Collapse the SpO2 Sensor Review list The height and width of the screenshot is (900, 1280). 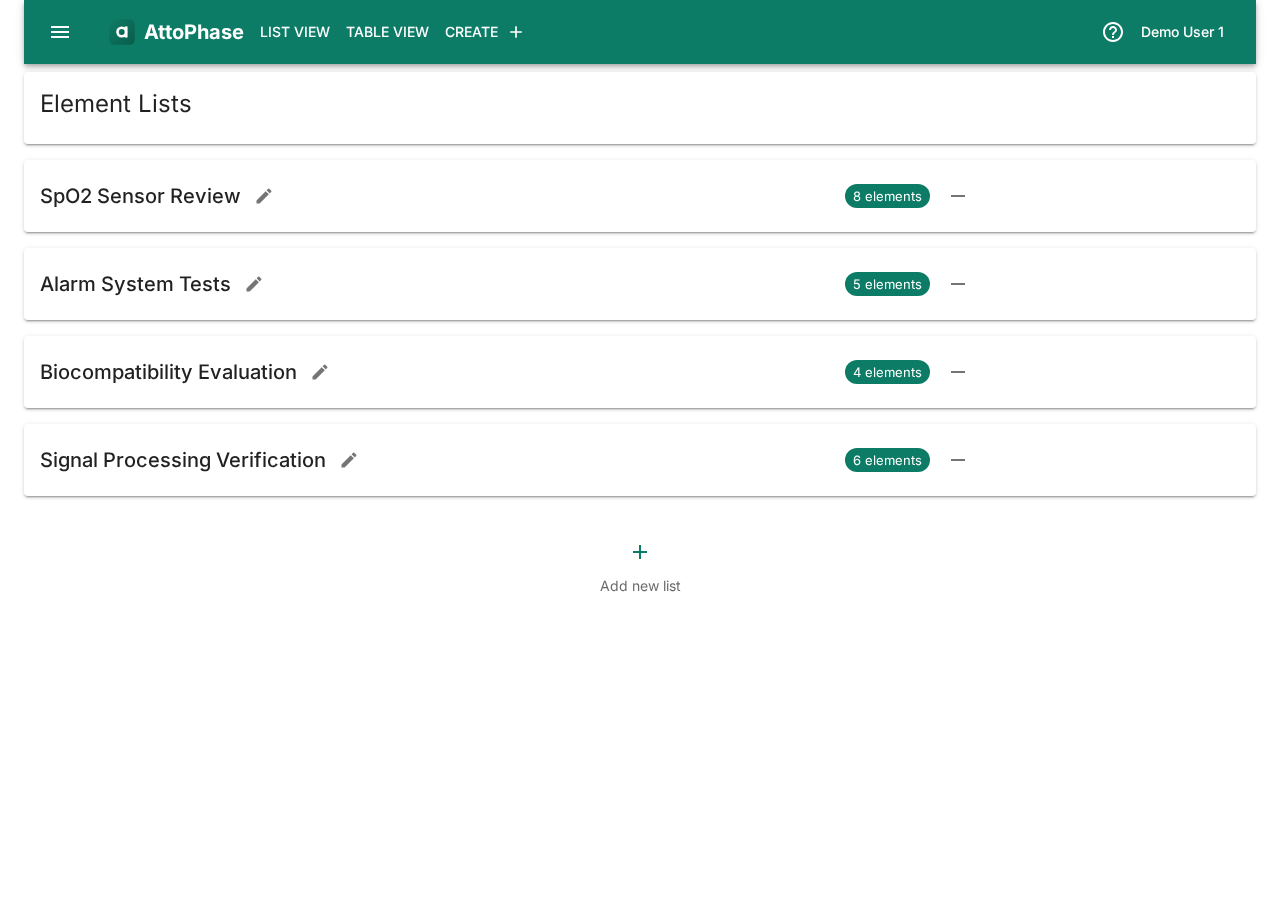coord(957,196)
